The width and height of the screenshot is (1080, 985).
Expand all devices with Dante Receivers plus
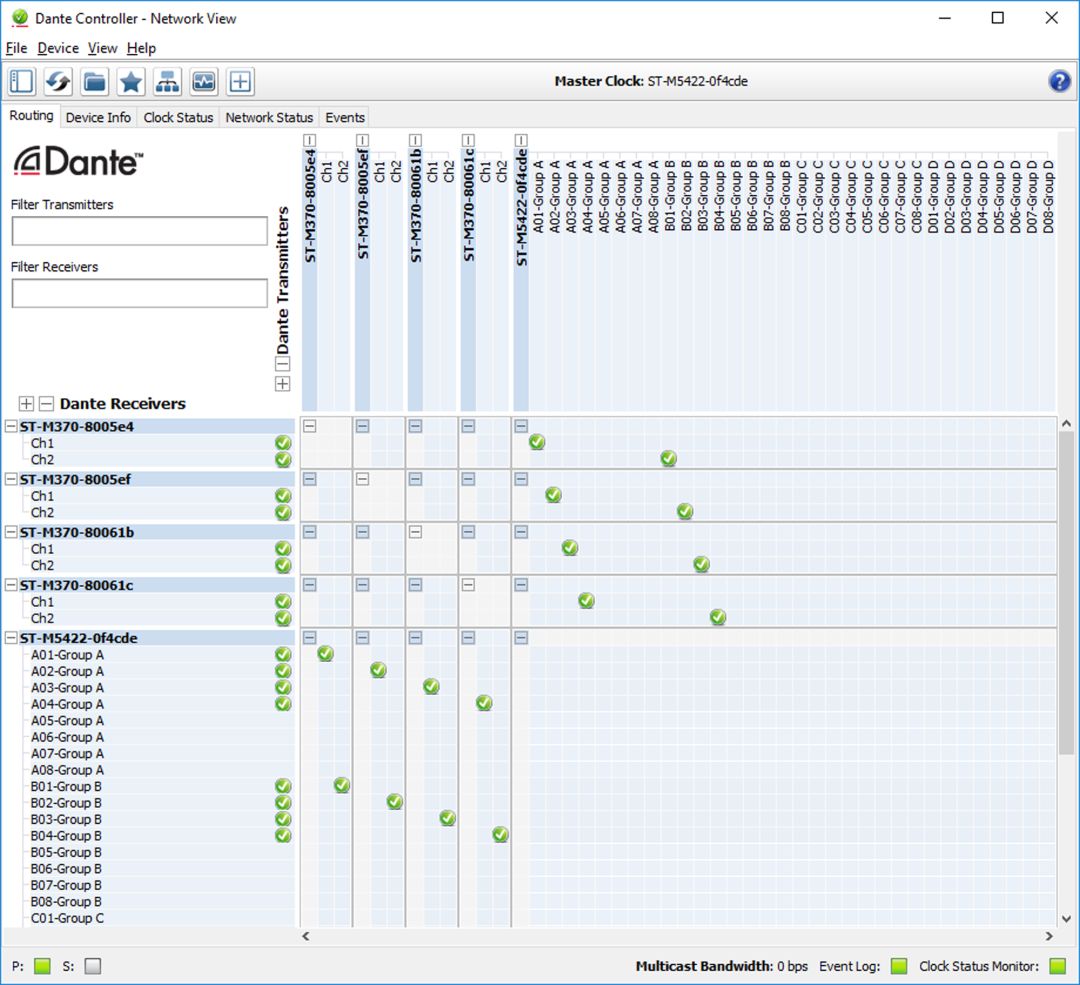pos(27,404)
